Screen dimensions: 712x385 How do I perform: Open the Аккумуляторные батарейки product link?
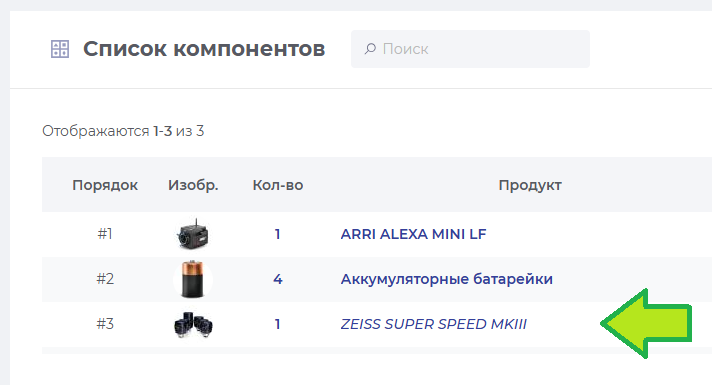(x=446, y=279)
